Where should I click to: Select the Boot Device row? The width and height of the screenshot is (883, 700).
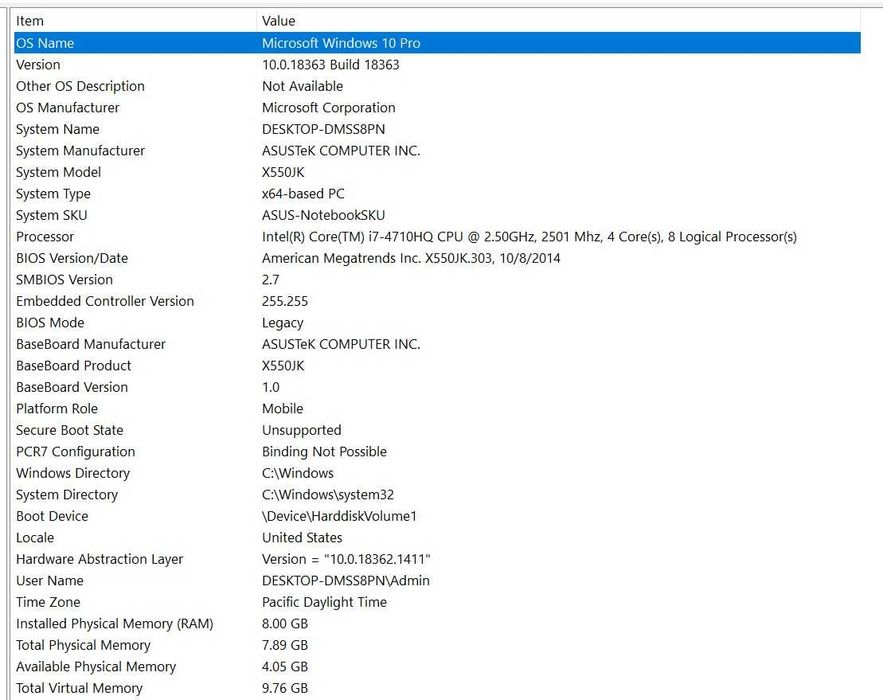(437, 516)
